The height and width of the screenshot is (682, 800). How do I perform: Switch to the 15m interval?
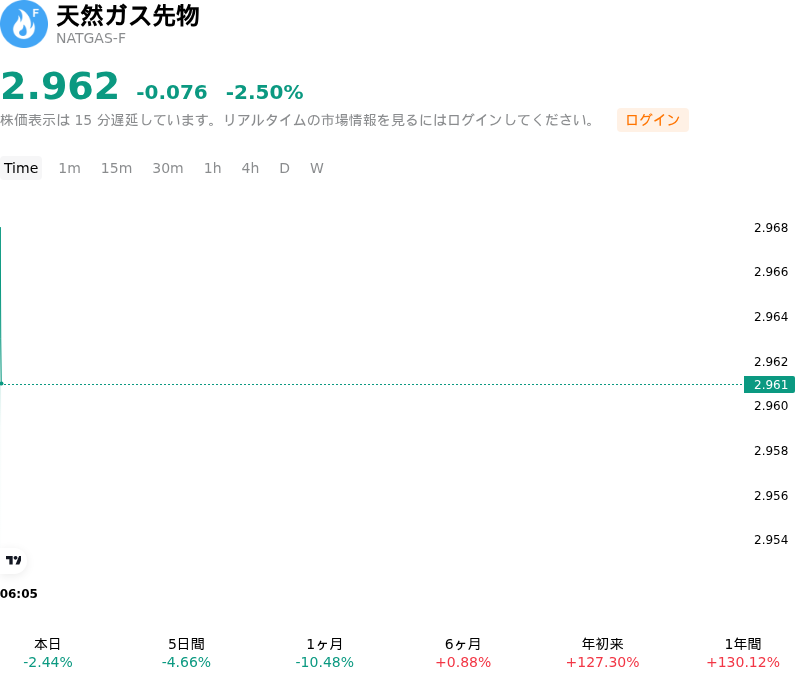116,168
